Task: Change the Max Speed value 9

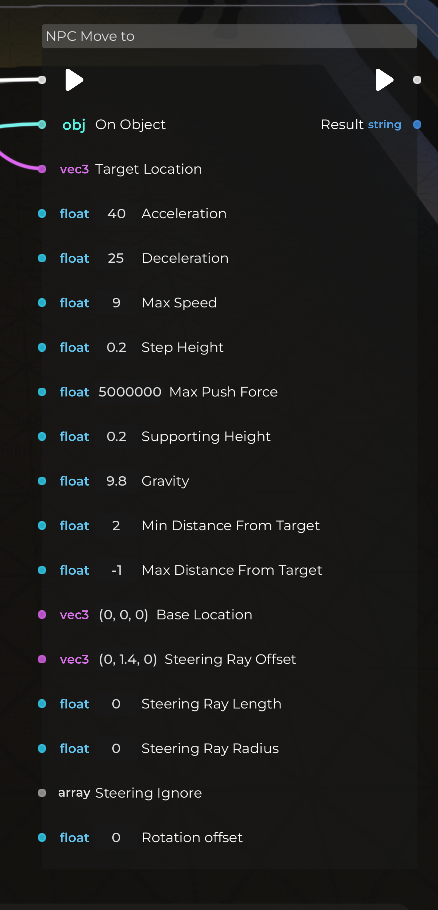Action: click(x=116, y=303)
